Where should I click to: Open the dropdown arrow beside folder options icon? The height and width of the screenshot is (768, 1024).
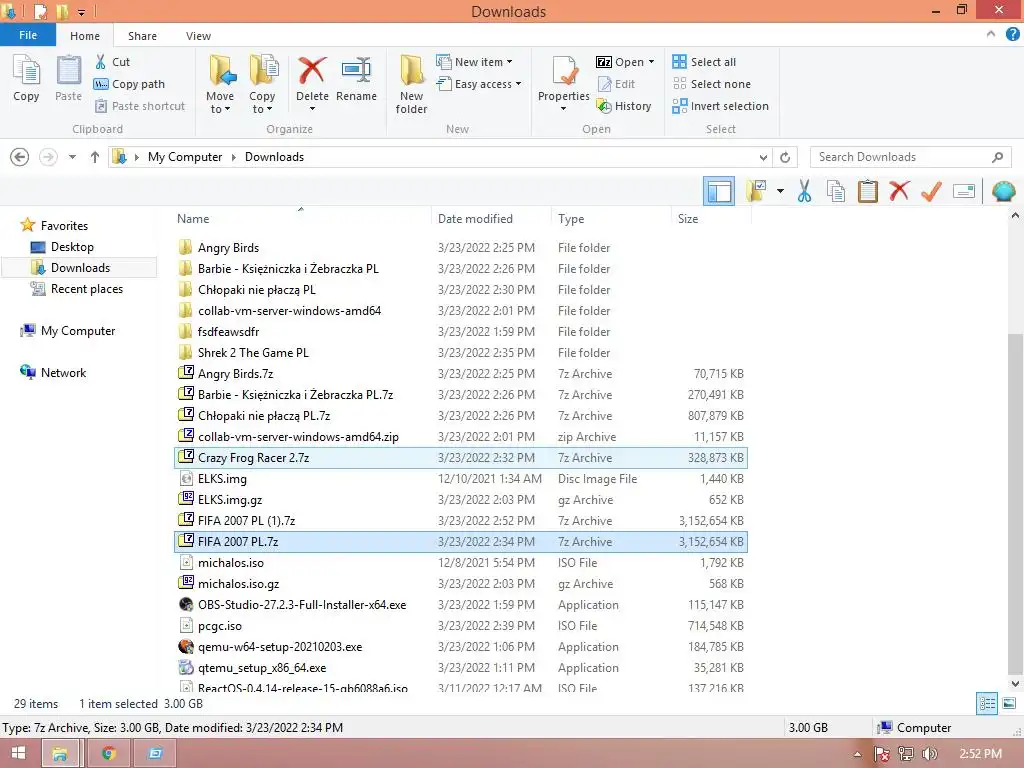coord(780,191)
